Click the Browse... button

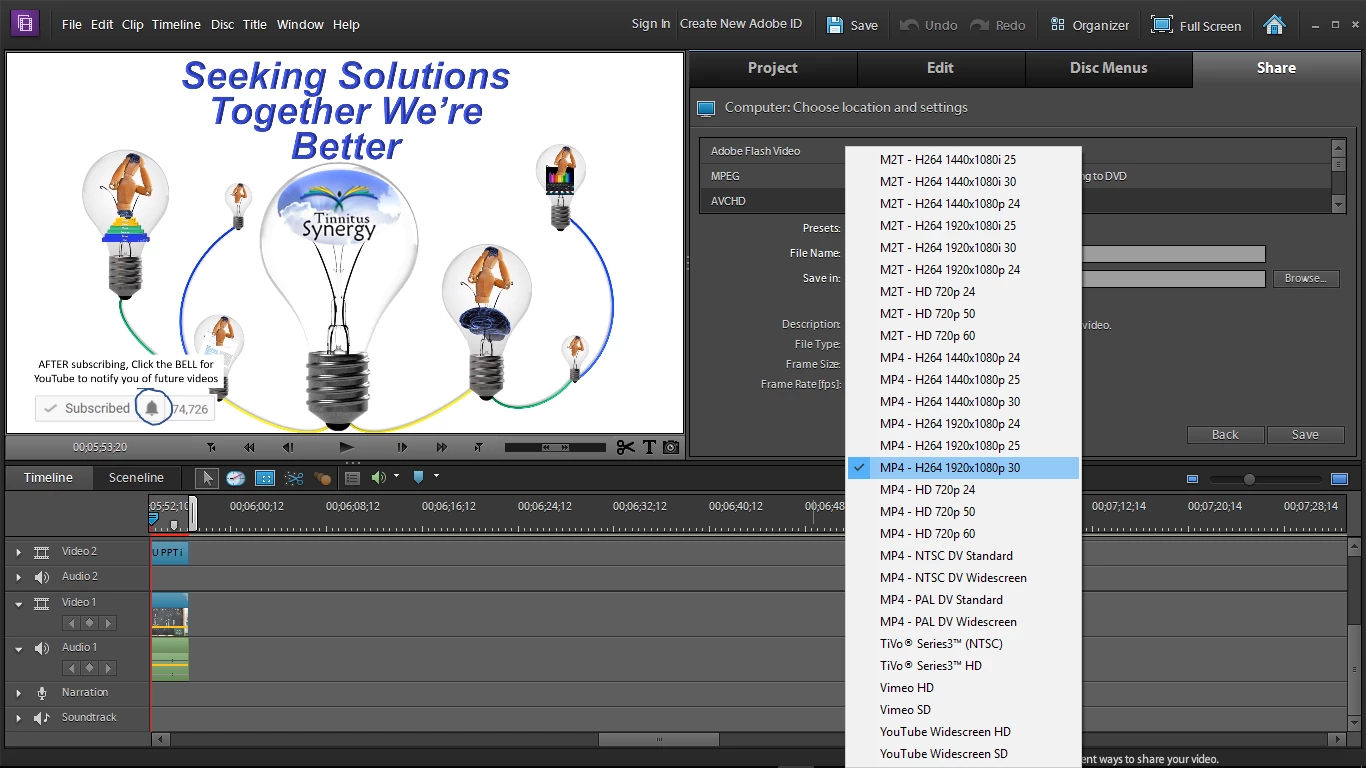point(1305,279)
